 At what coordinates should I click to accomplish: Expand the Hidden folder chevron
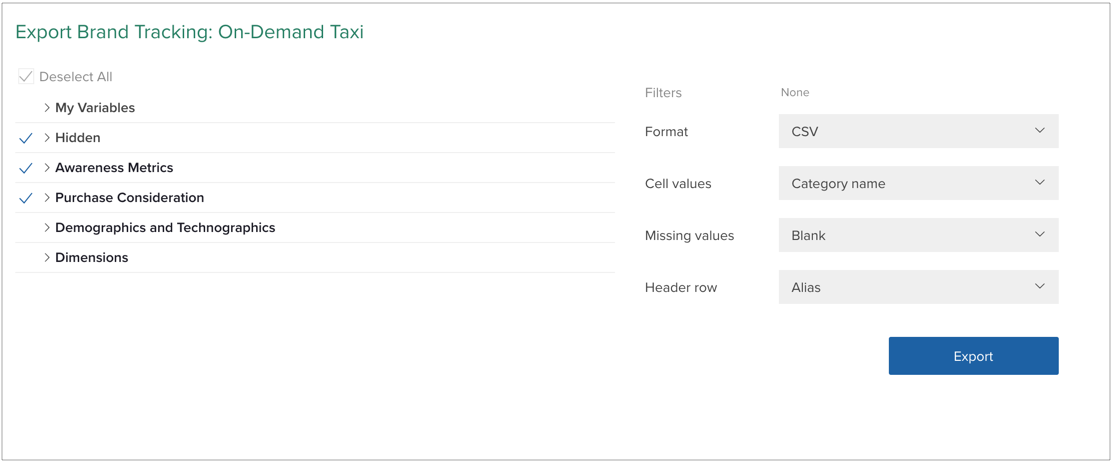tap(47, 138)
